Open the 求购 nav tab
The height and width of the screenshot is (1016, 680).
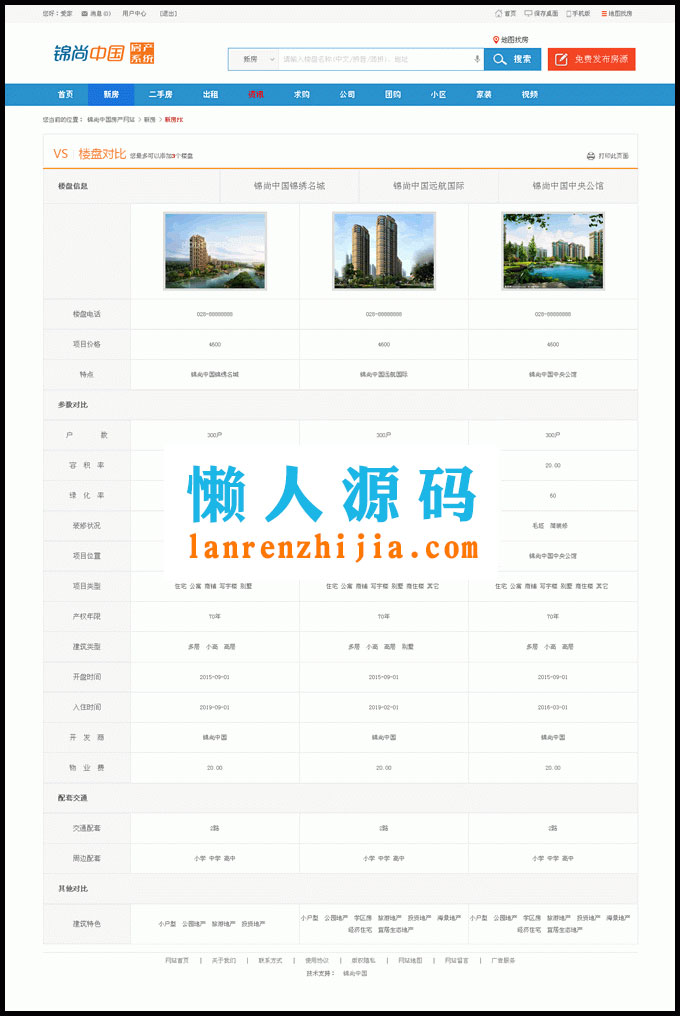[301, 95]
